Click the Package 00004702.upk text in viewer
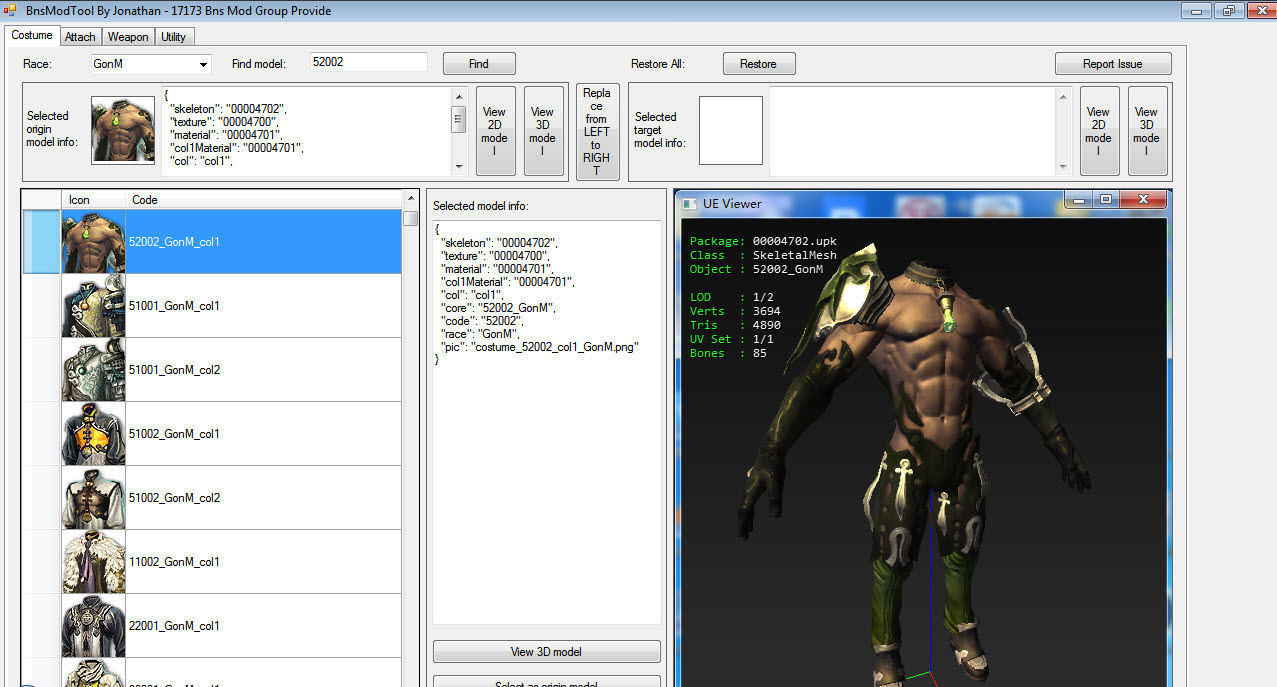 tap(763, 242)
